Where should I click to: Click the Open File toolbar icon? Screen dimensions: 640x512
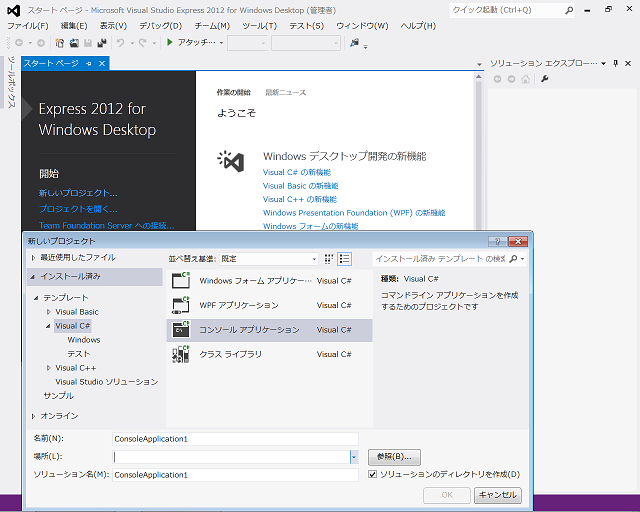pos(74,42)
